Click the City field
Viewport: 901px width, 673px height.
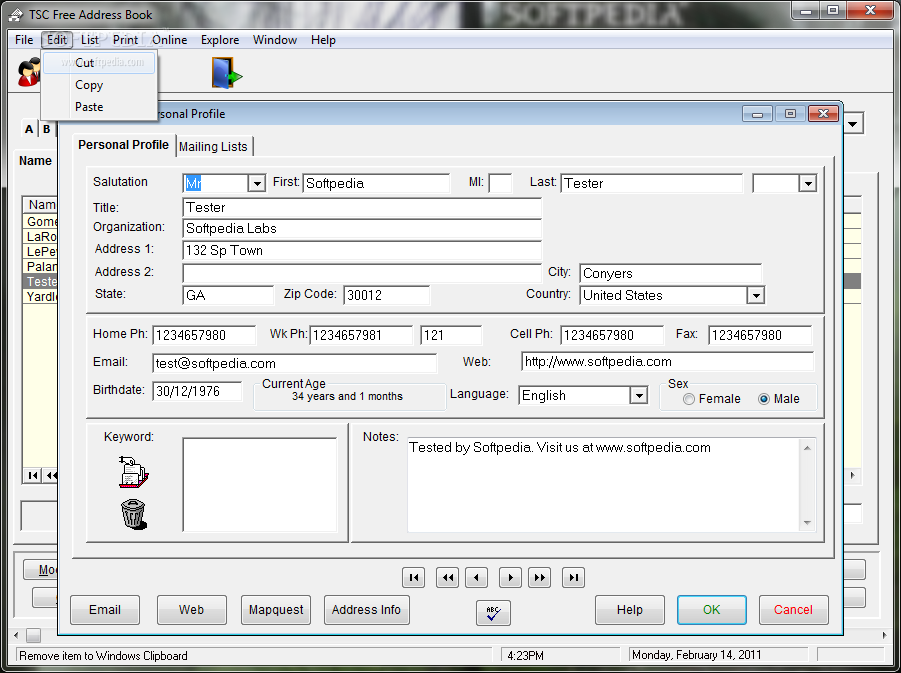(x=671, y=274)
